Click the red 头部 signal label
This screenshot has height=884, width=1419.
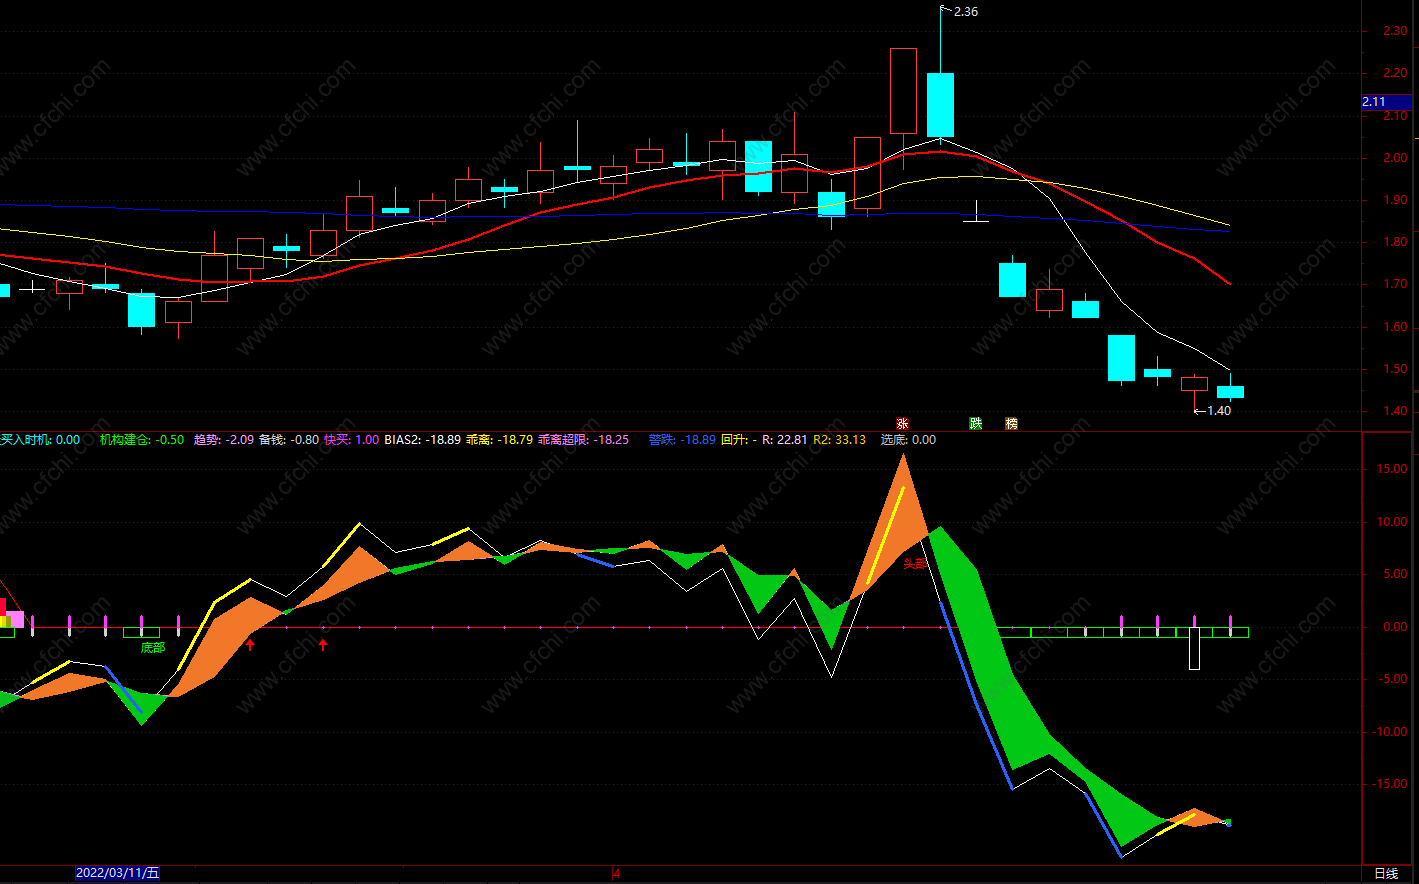pos(915,564)
